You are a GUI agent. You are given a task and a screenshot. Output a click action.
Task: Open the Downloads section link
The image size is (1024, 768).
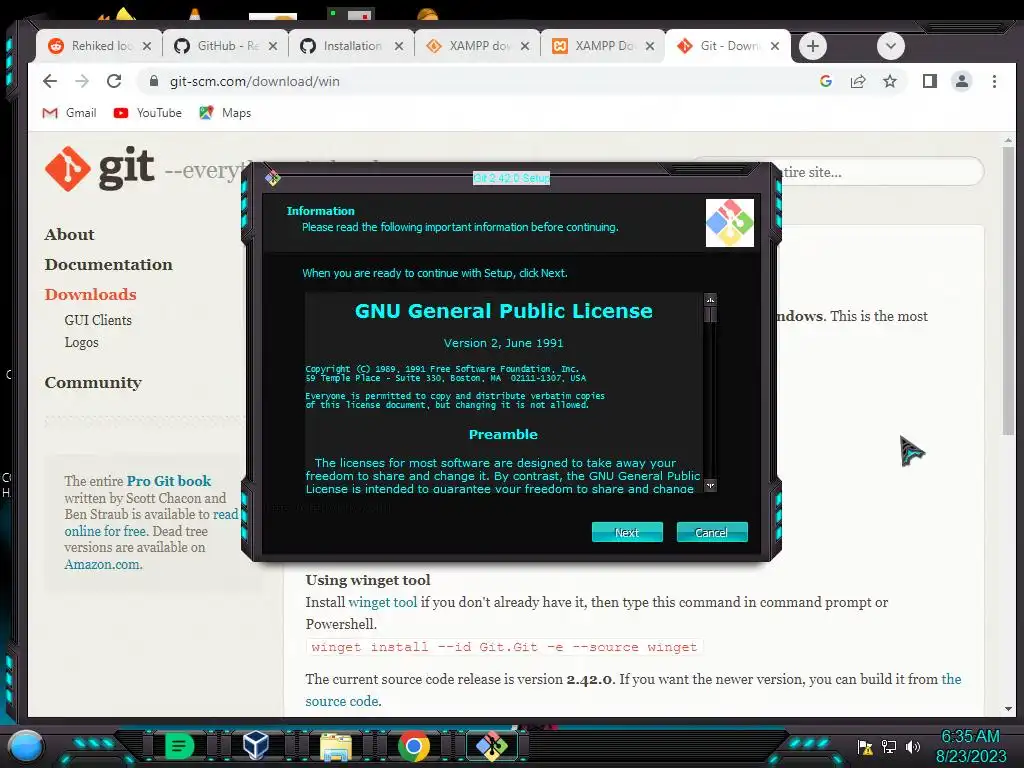[91, 295]
